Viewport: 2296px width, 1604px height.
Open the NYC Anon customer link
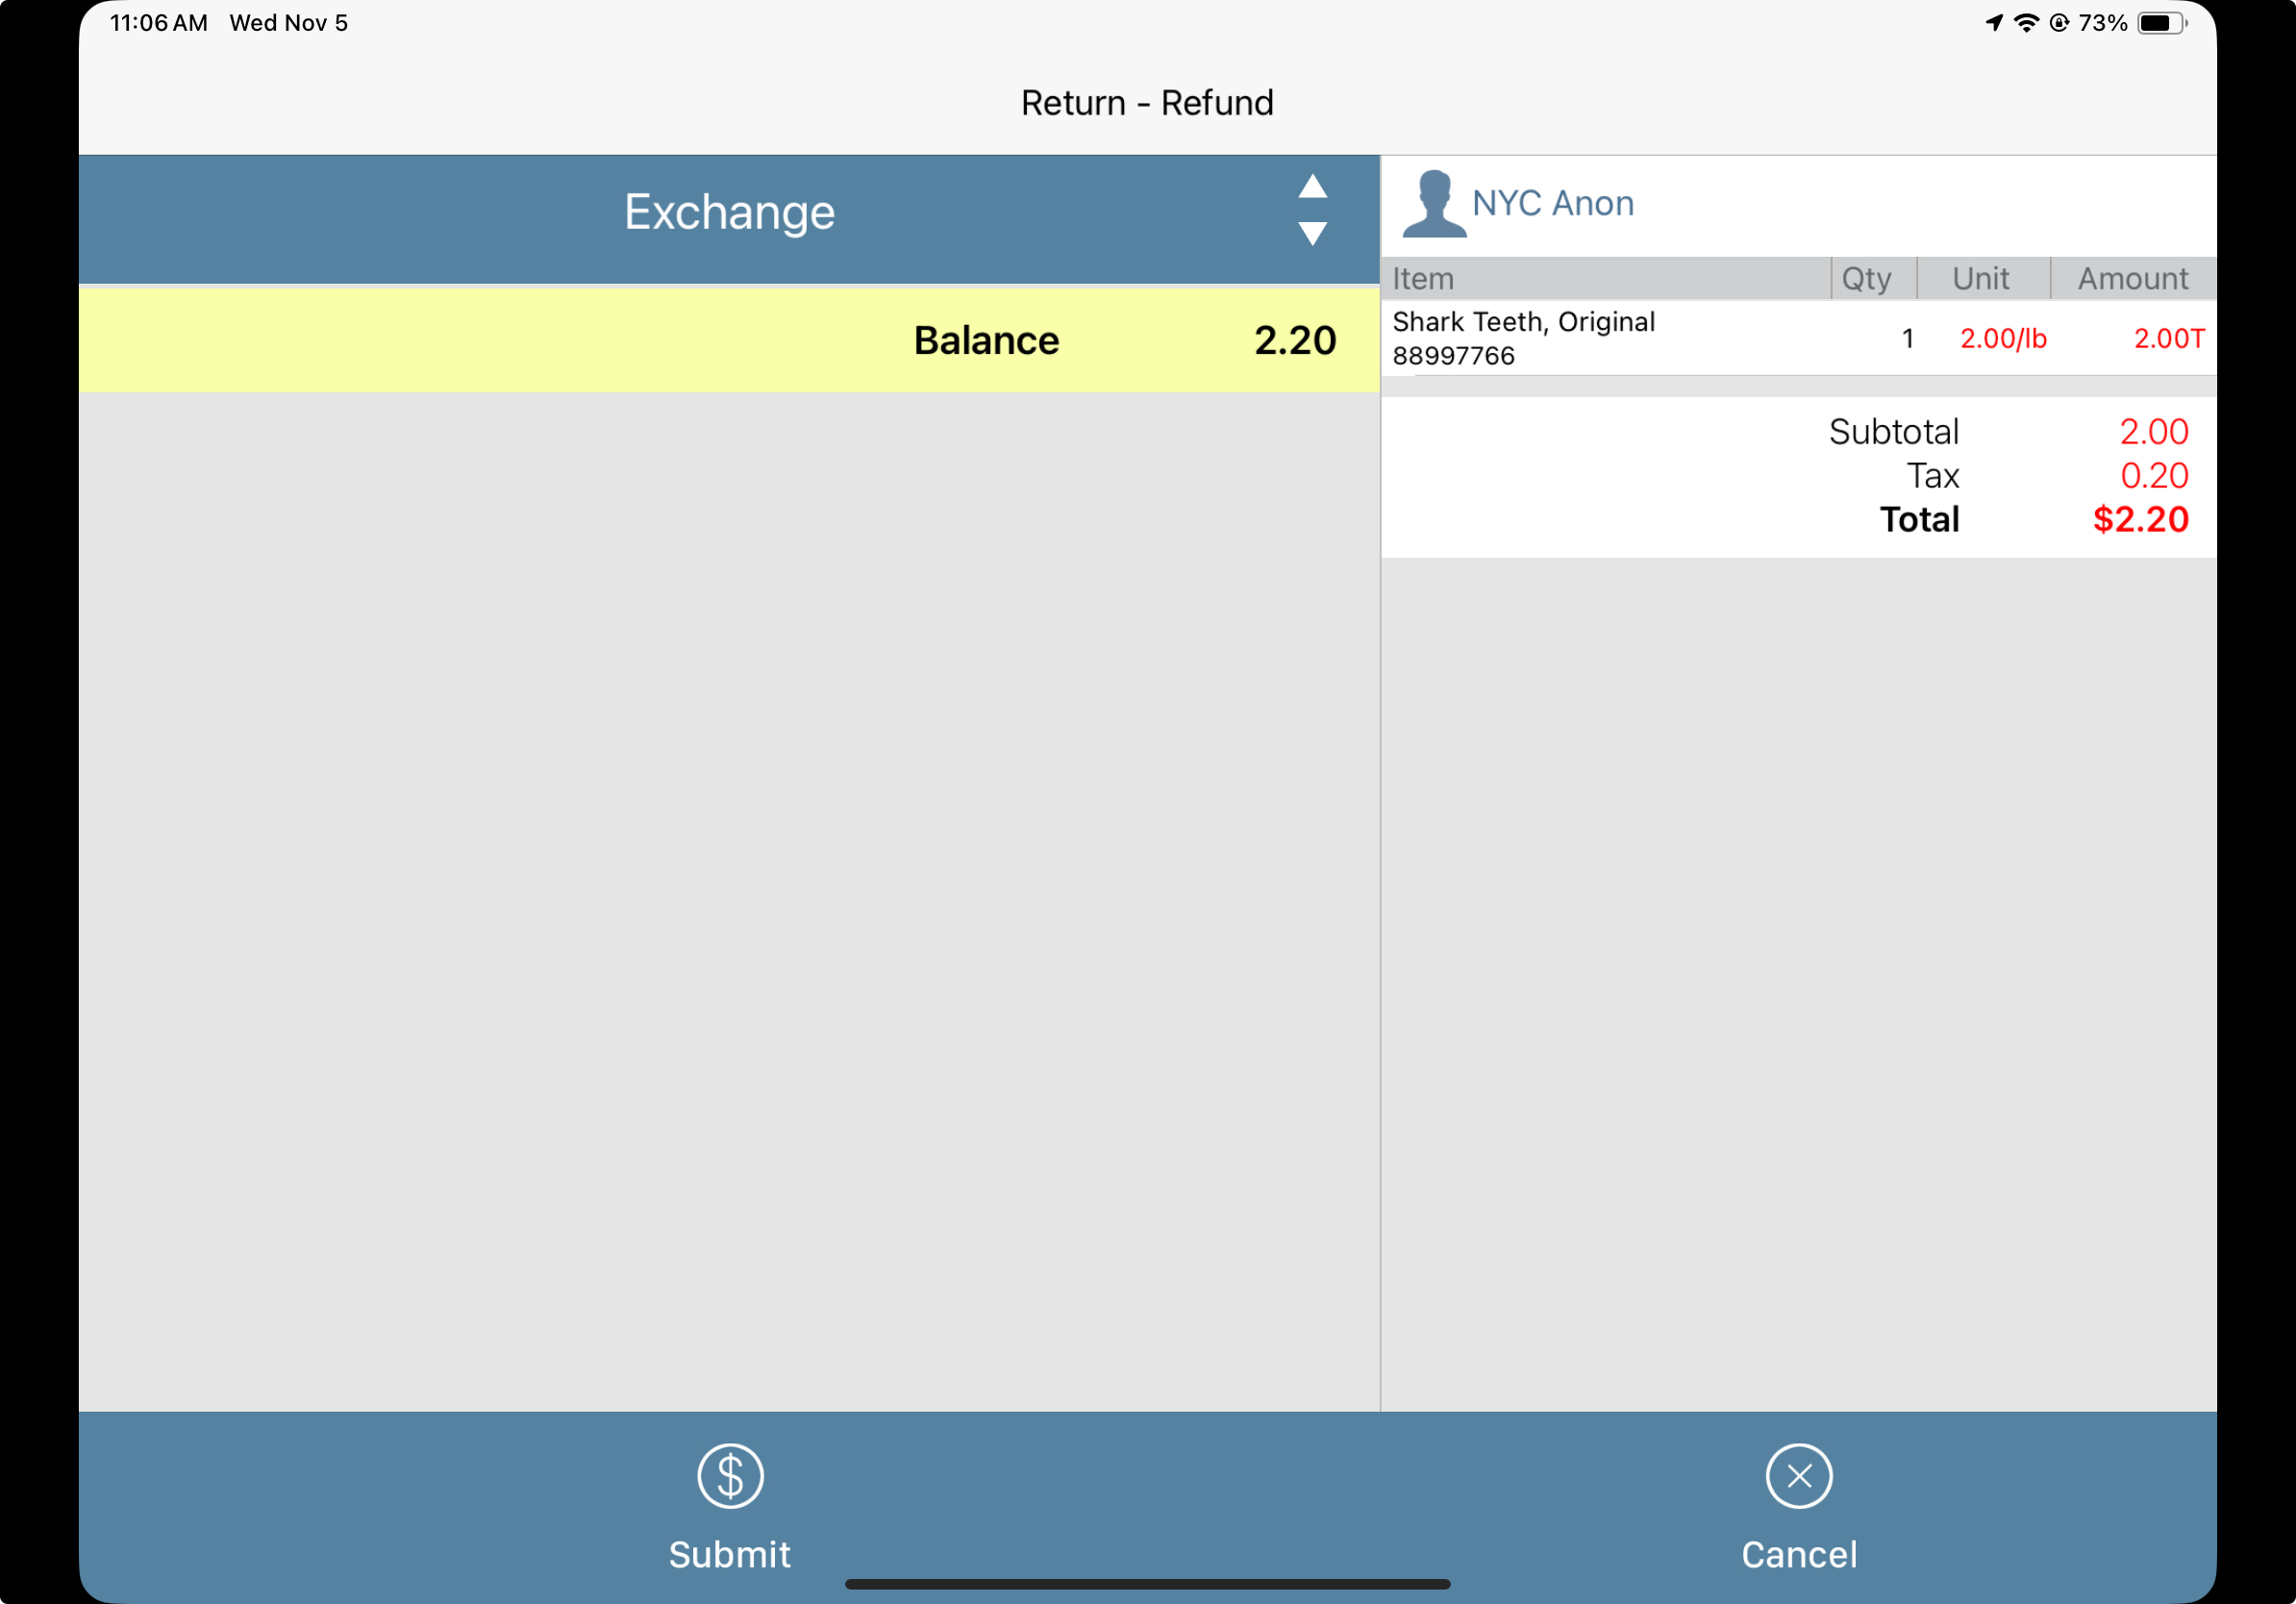1552,203
